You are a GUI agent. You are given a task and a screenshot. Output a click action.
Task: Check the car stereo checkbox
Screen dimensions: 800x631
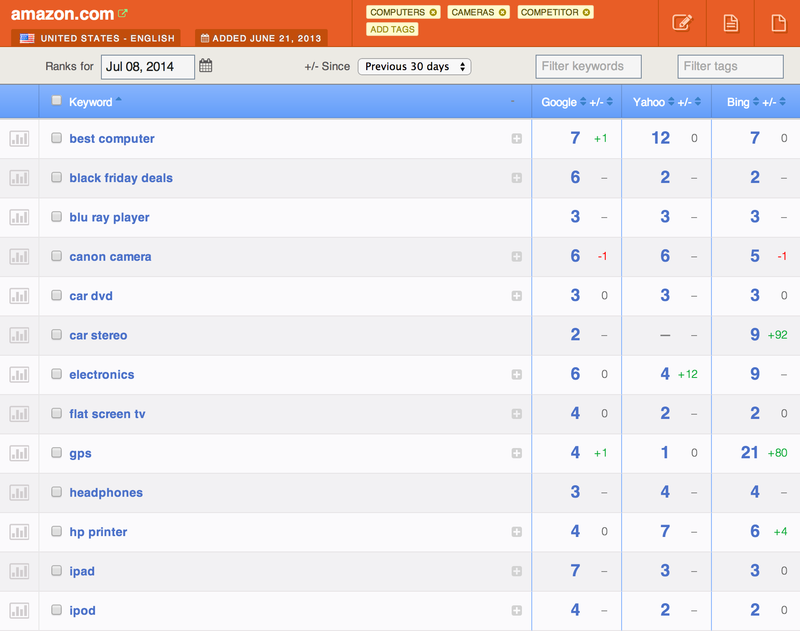[x=57, y=334]
